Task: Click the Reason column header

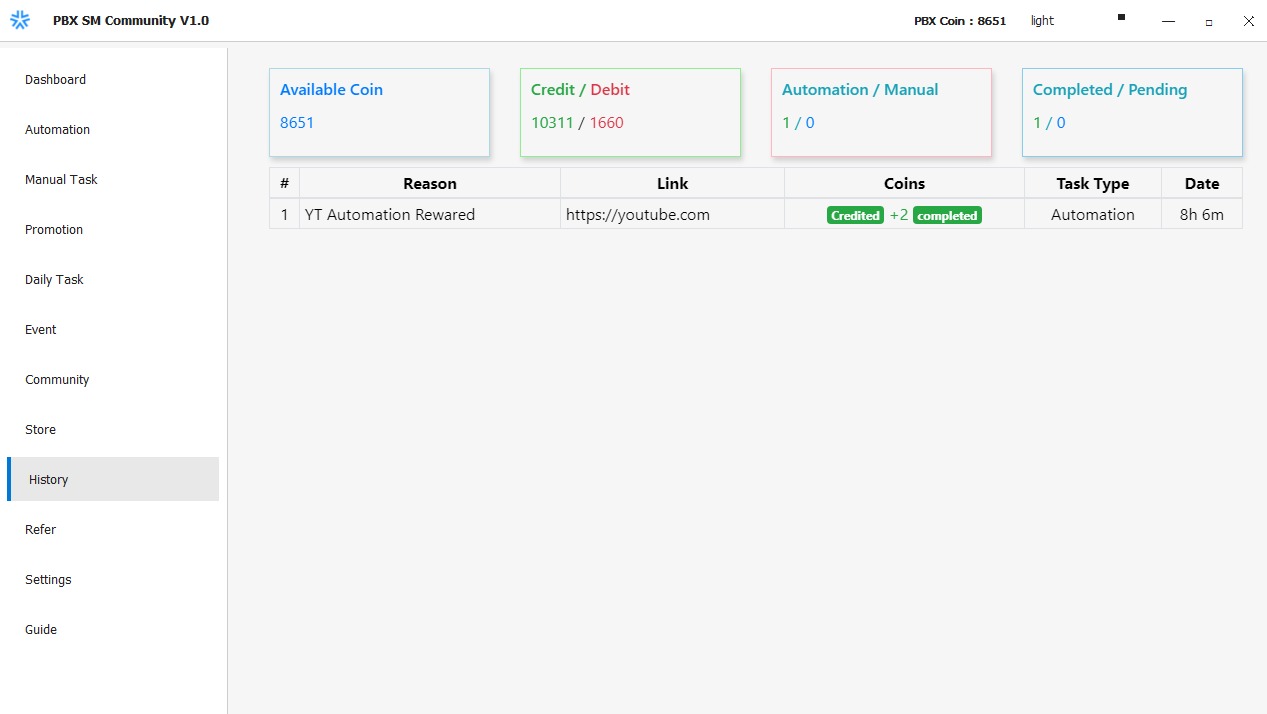Action: (x=429, y=184)
